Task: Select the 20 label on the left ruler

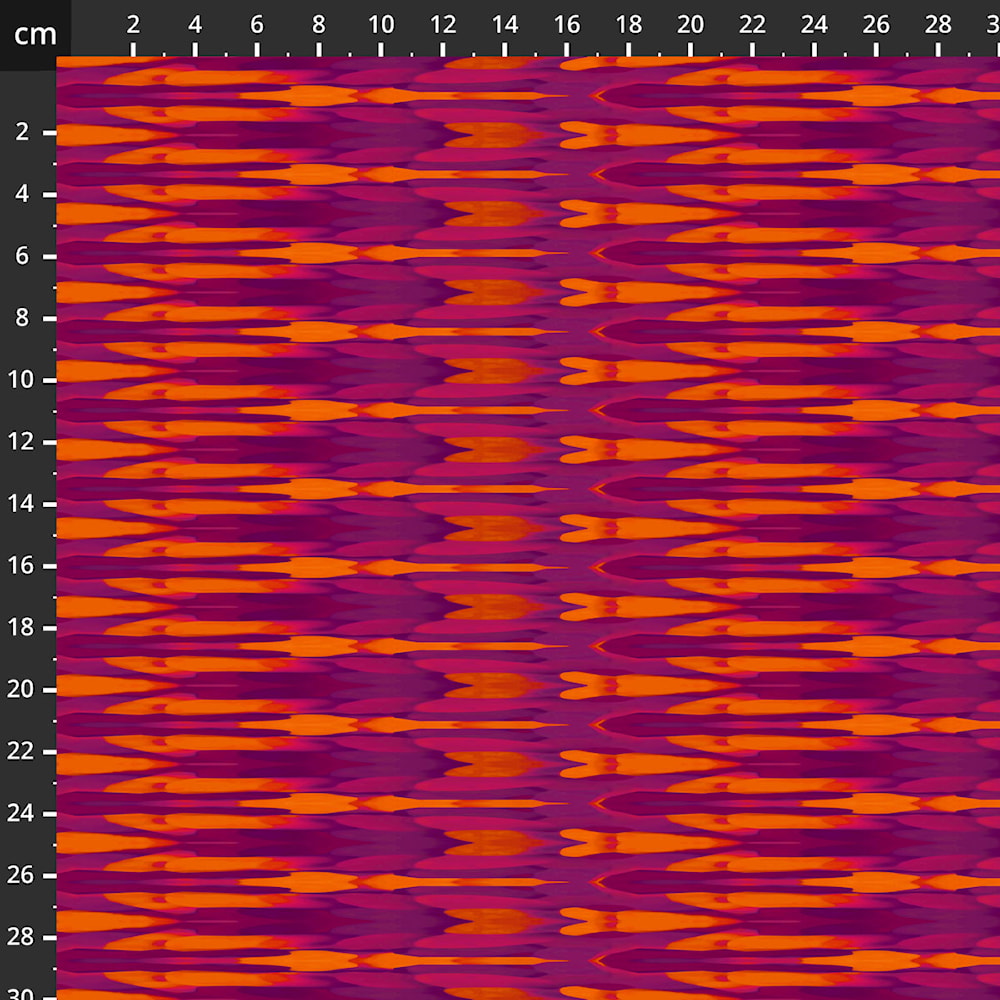Action: click(x=22, y=690)
